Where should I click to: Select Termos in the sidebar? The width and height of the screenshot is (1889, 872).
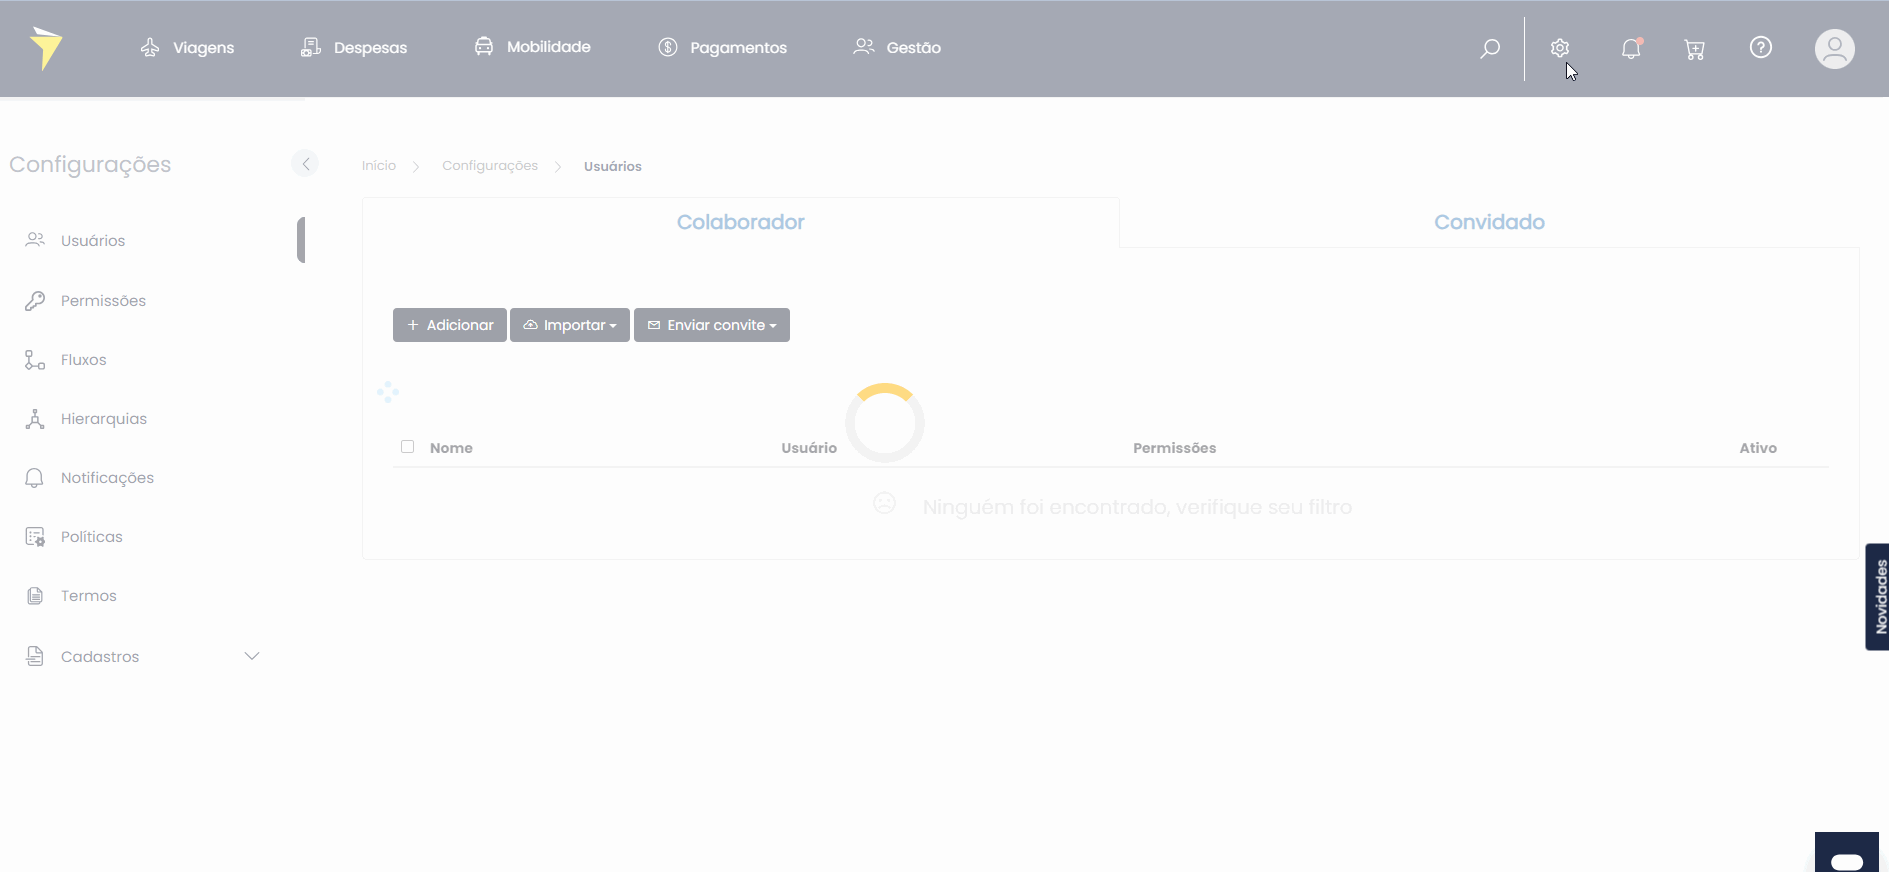(89, 596)
